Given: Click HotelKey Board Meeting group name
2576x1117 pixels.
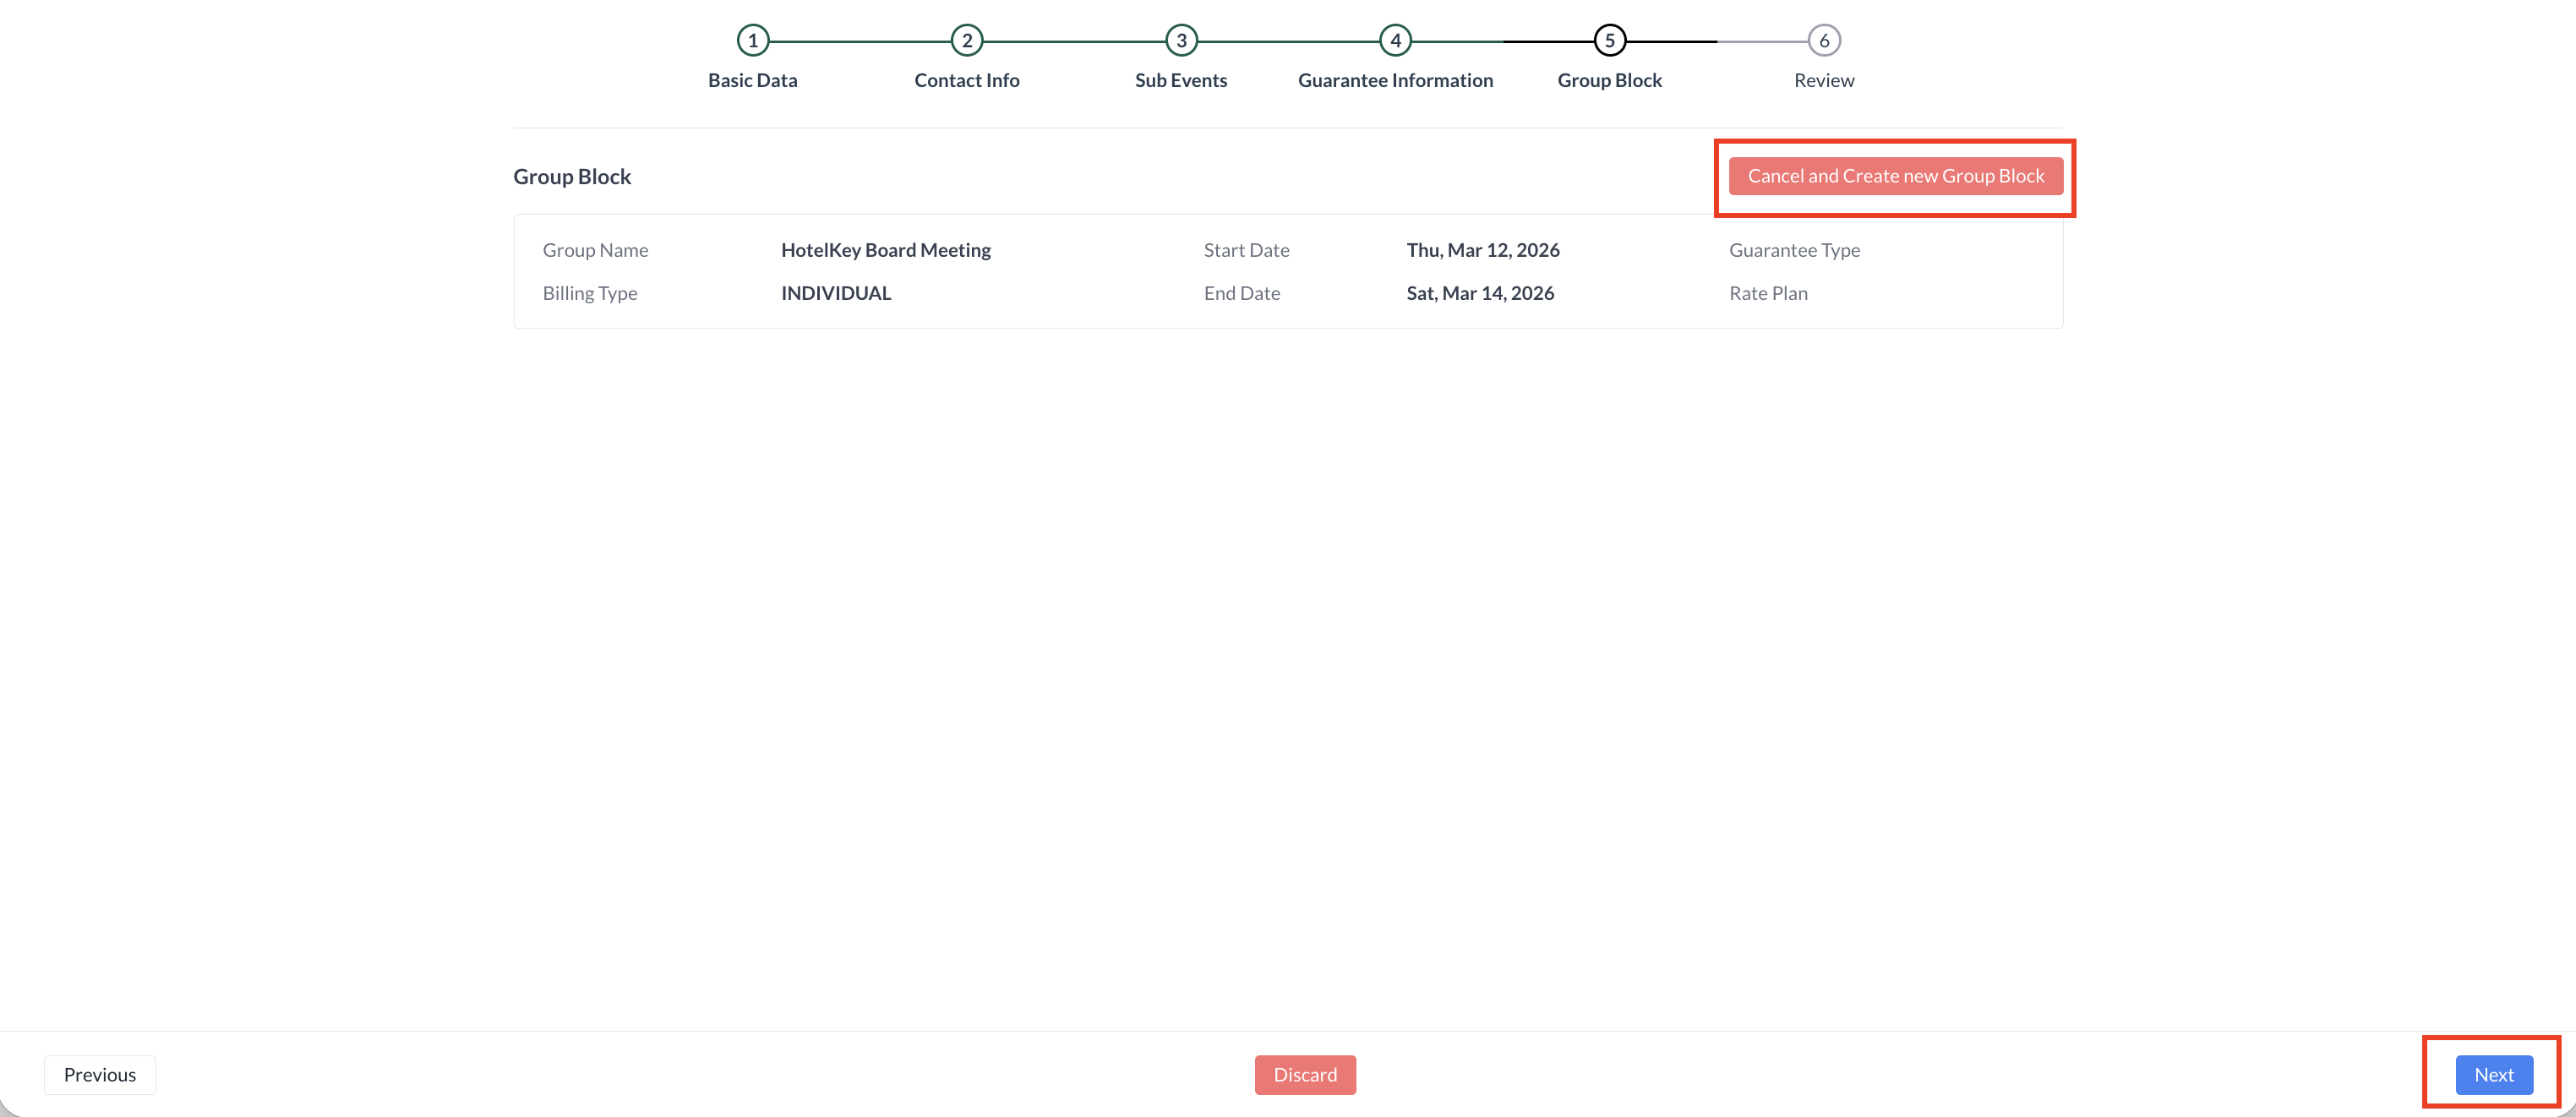Looking at the screenshot, I should [885, 250].
